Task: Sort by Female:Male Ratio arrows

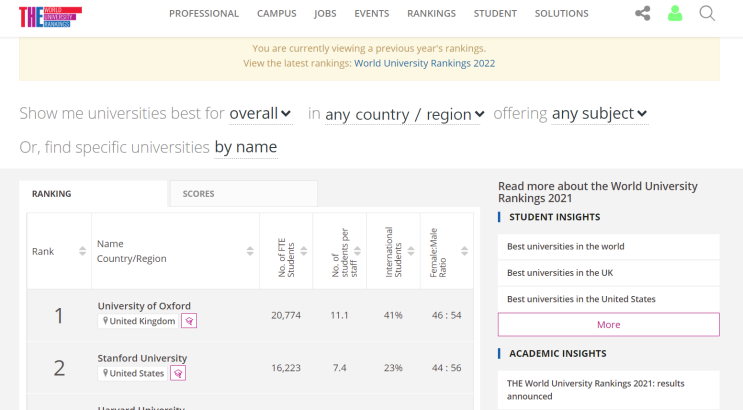Action: pyautogui.click(x=464, y=251)
